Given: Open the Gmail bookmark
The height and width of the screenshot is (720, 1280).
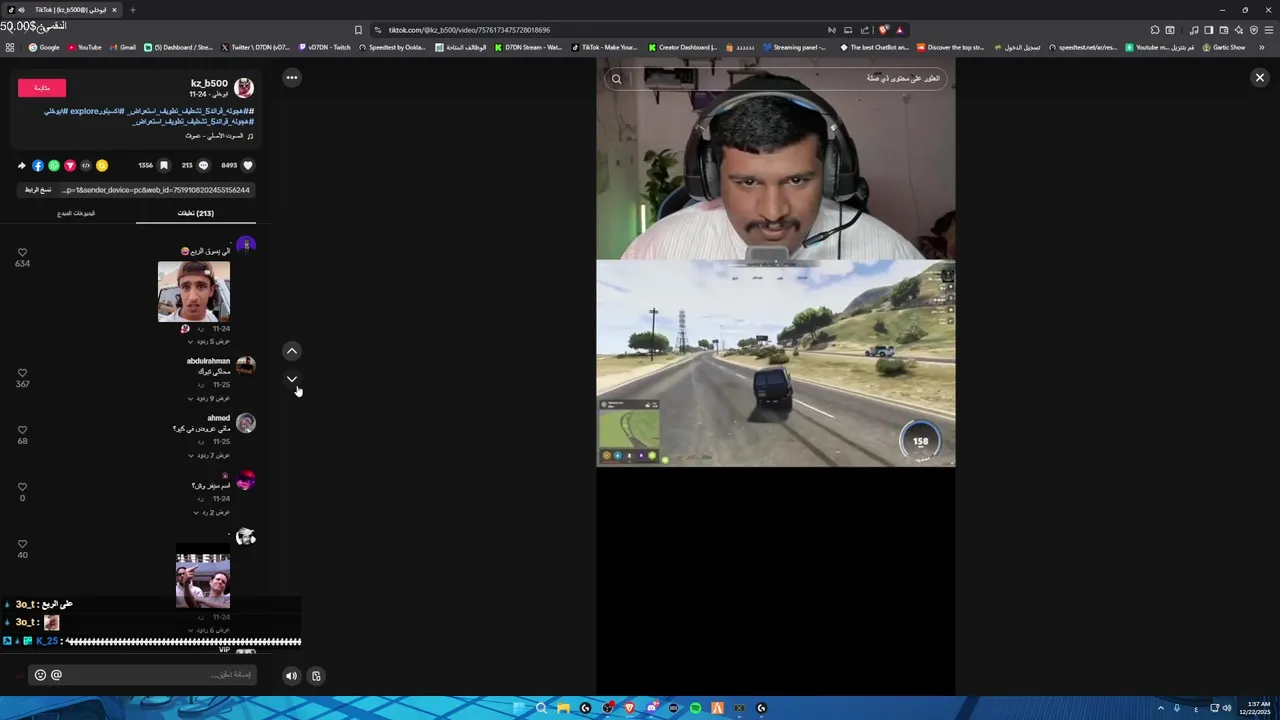Looking at the screenshot, I should click(123, 47).
